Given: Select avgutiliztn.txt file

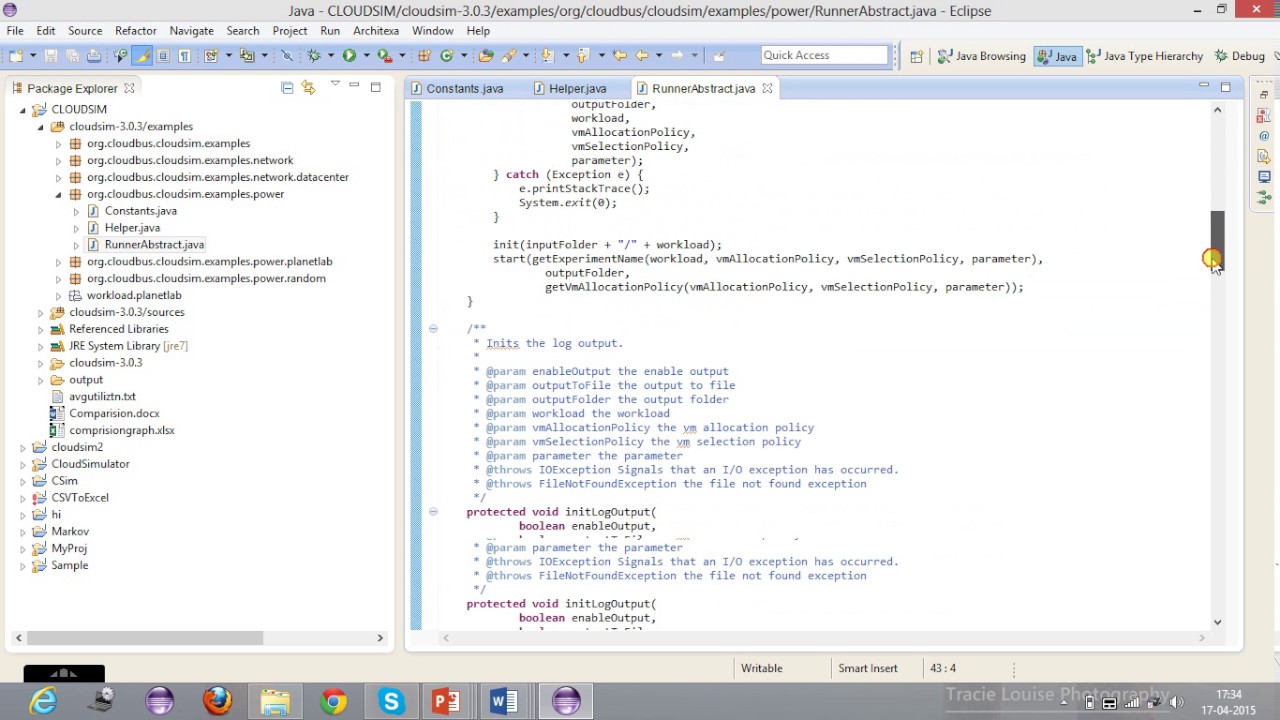Looking at the screenshot, I should pos(102,397).
